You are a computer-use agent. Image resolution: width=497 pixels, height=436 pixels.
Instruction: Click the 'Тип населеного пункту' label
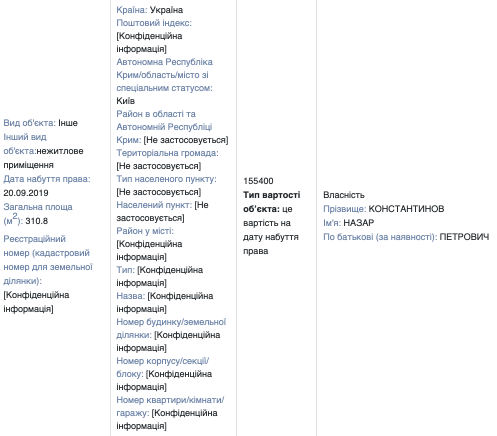166,179
